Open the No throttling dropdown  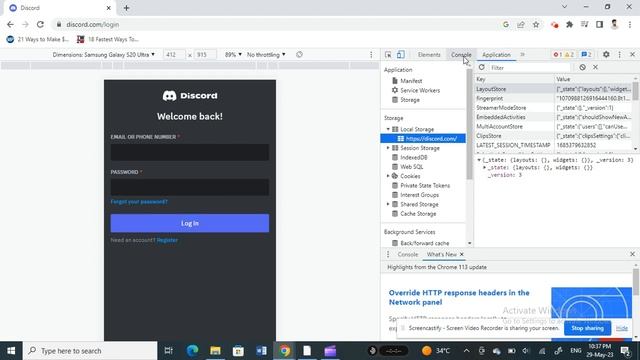266,55
